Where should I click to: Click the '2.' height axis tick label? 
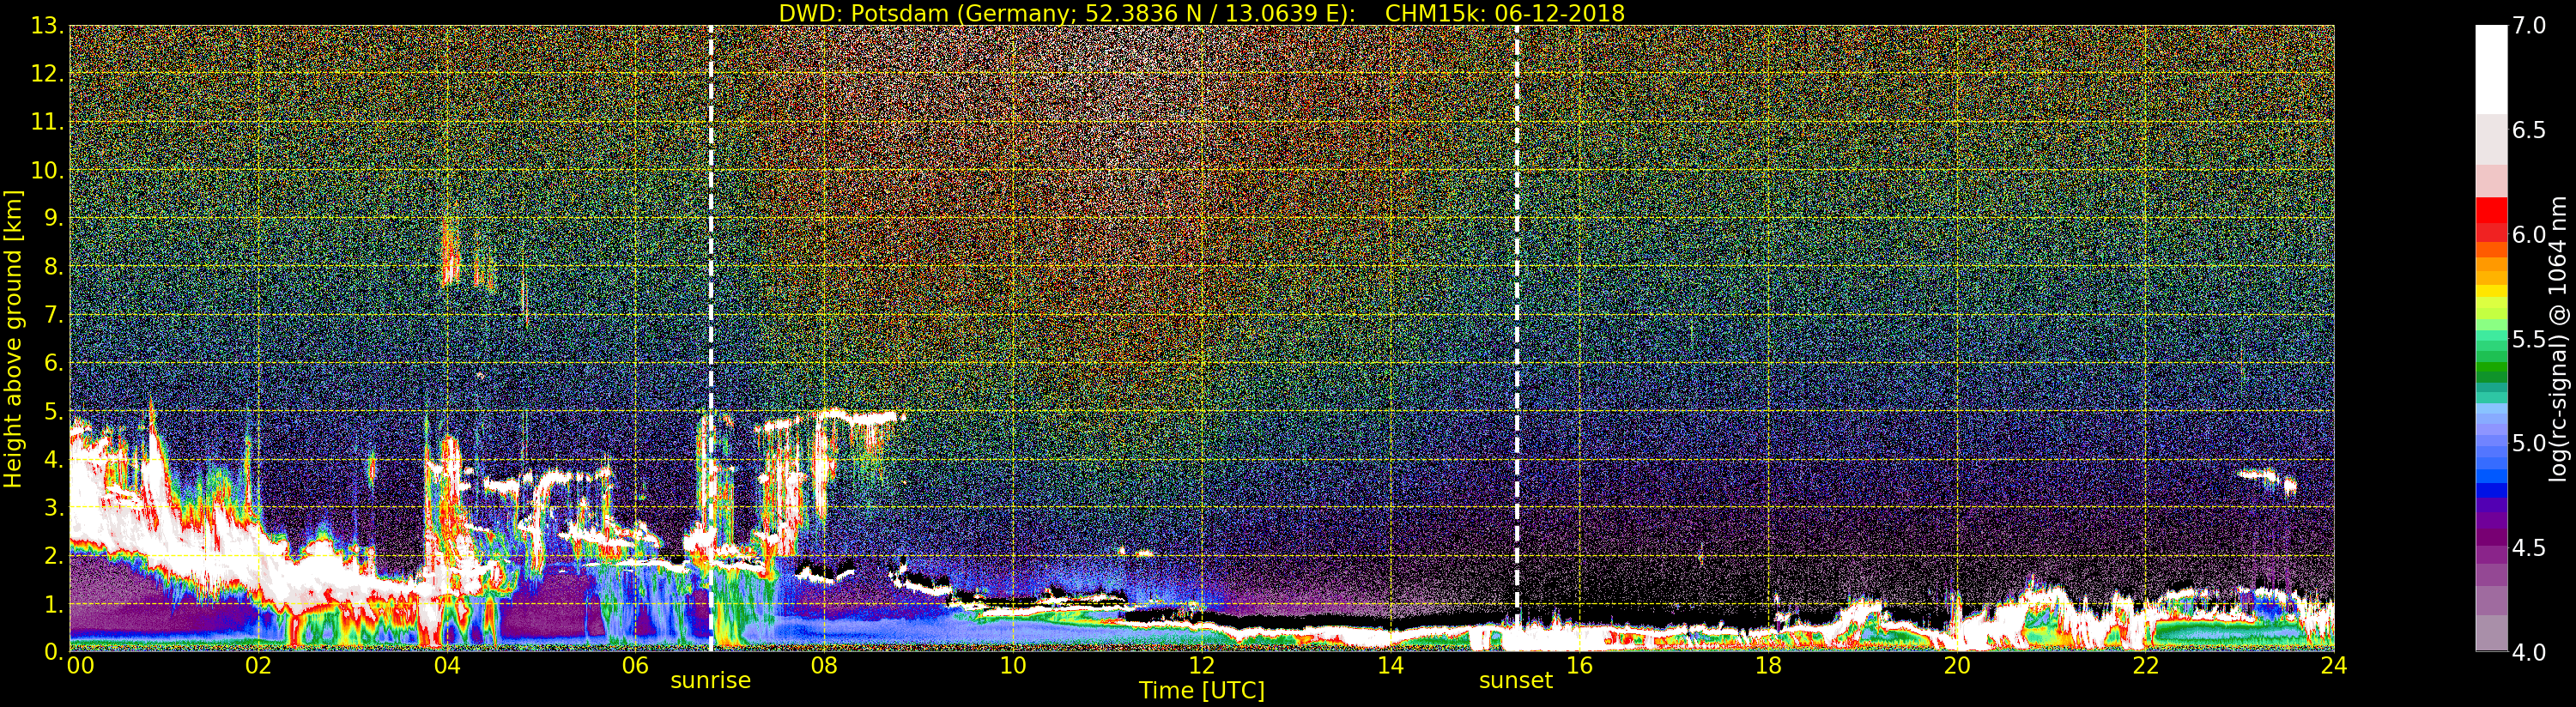[x=53, y=555]
